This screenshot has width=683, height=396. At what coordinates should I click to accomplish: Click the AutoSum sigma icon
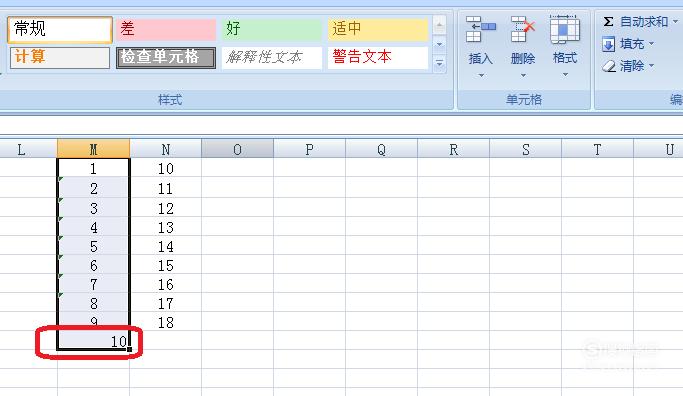[x=609, y=21]
